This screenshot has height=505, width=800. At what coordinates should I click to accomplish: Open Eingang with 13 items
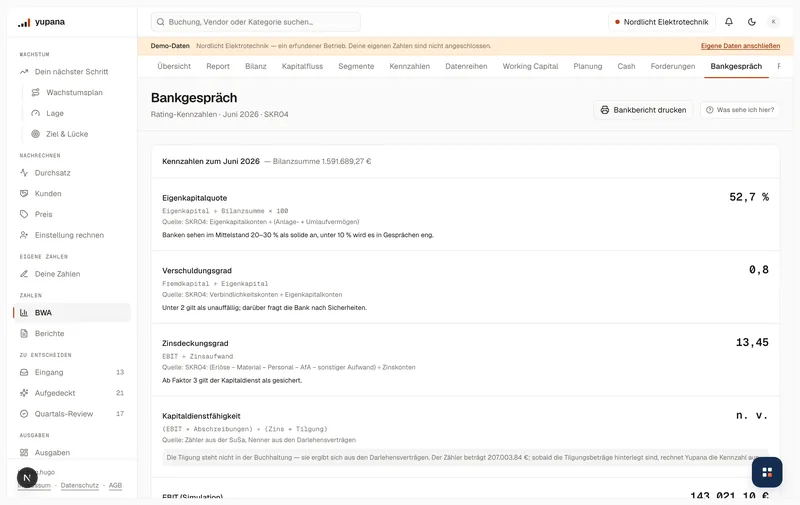[71, 372]
